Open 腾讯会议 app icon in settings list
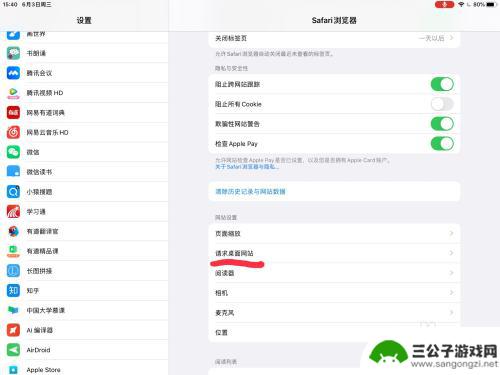Viewport: 500px width, 375px height. click(x=13, y=73)
